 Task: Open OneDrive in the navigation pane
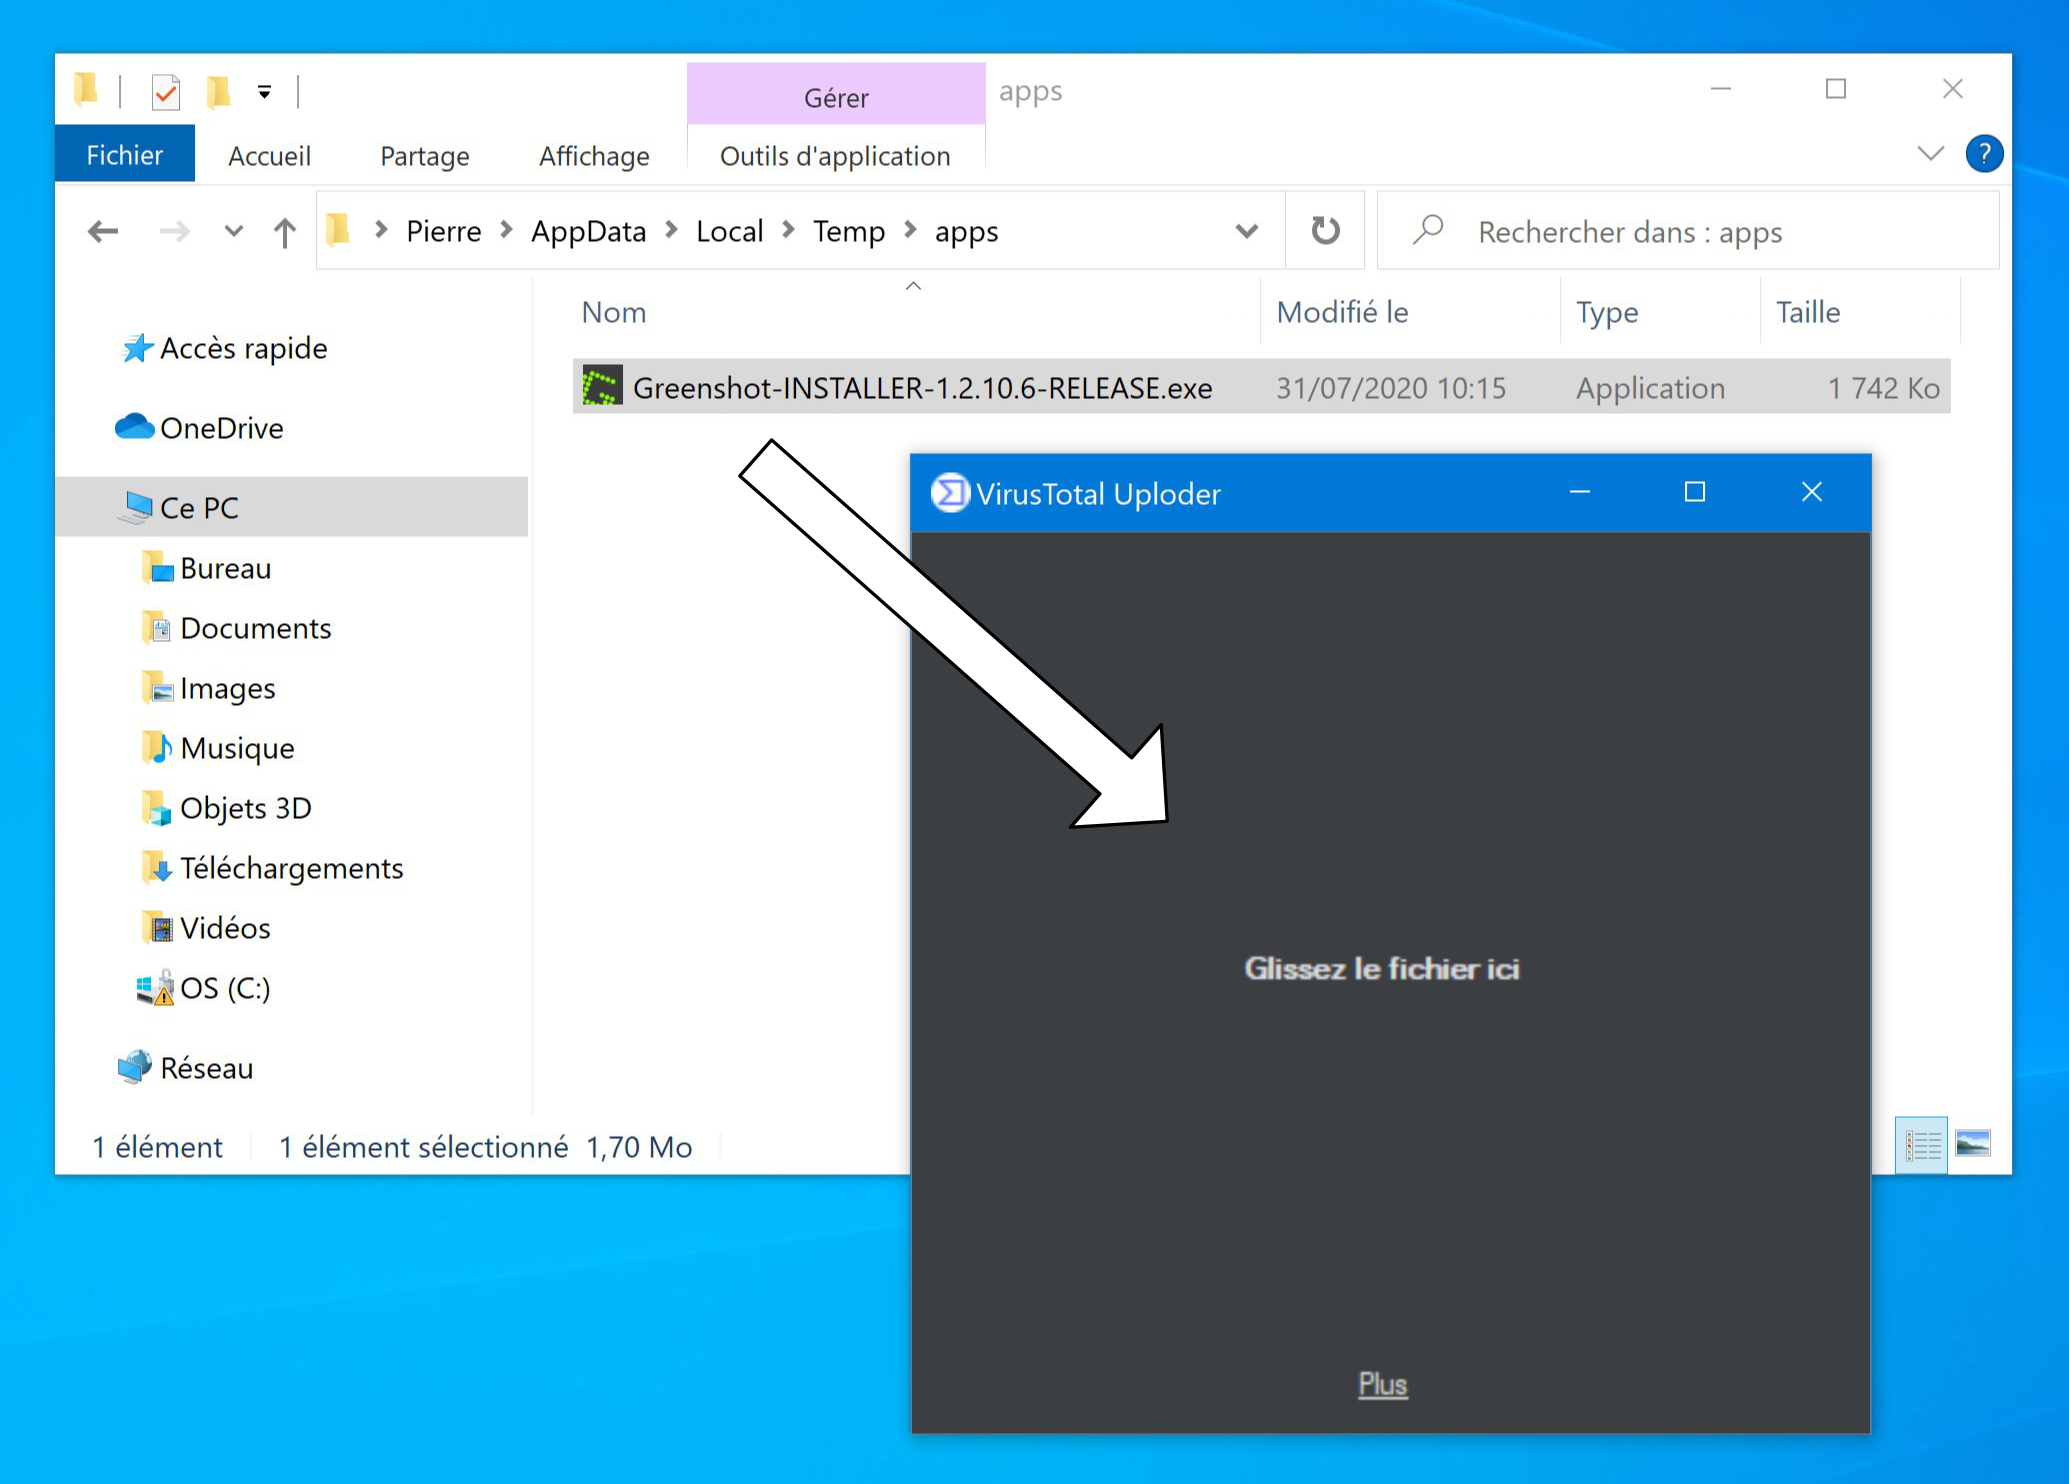pos(221,428)
